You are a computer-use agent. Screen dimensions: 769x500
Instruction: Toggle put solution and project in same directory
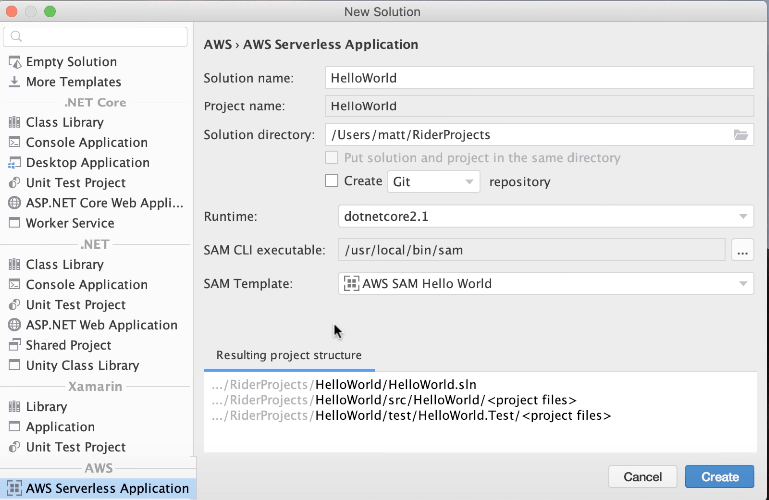(332, 158)
